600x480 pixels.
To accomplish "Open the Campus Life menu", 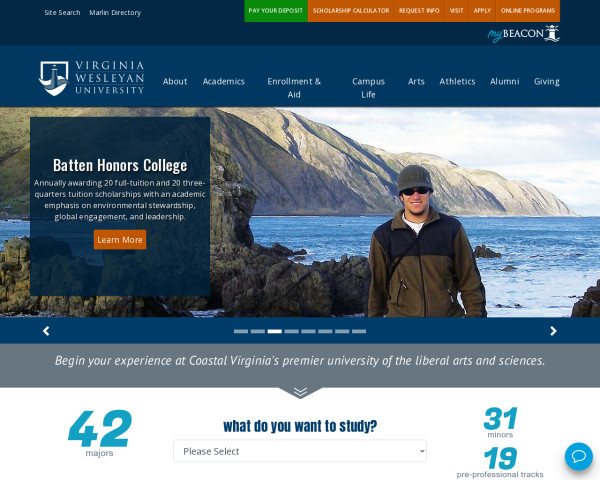I will coord(368,88).
